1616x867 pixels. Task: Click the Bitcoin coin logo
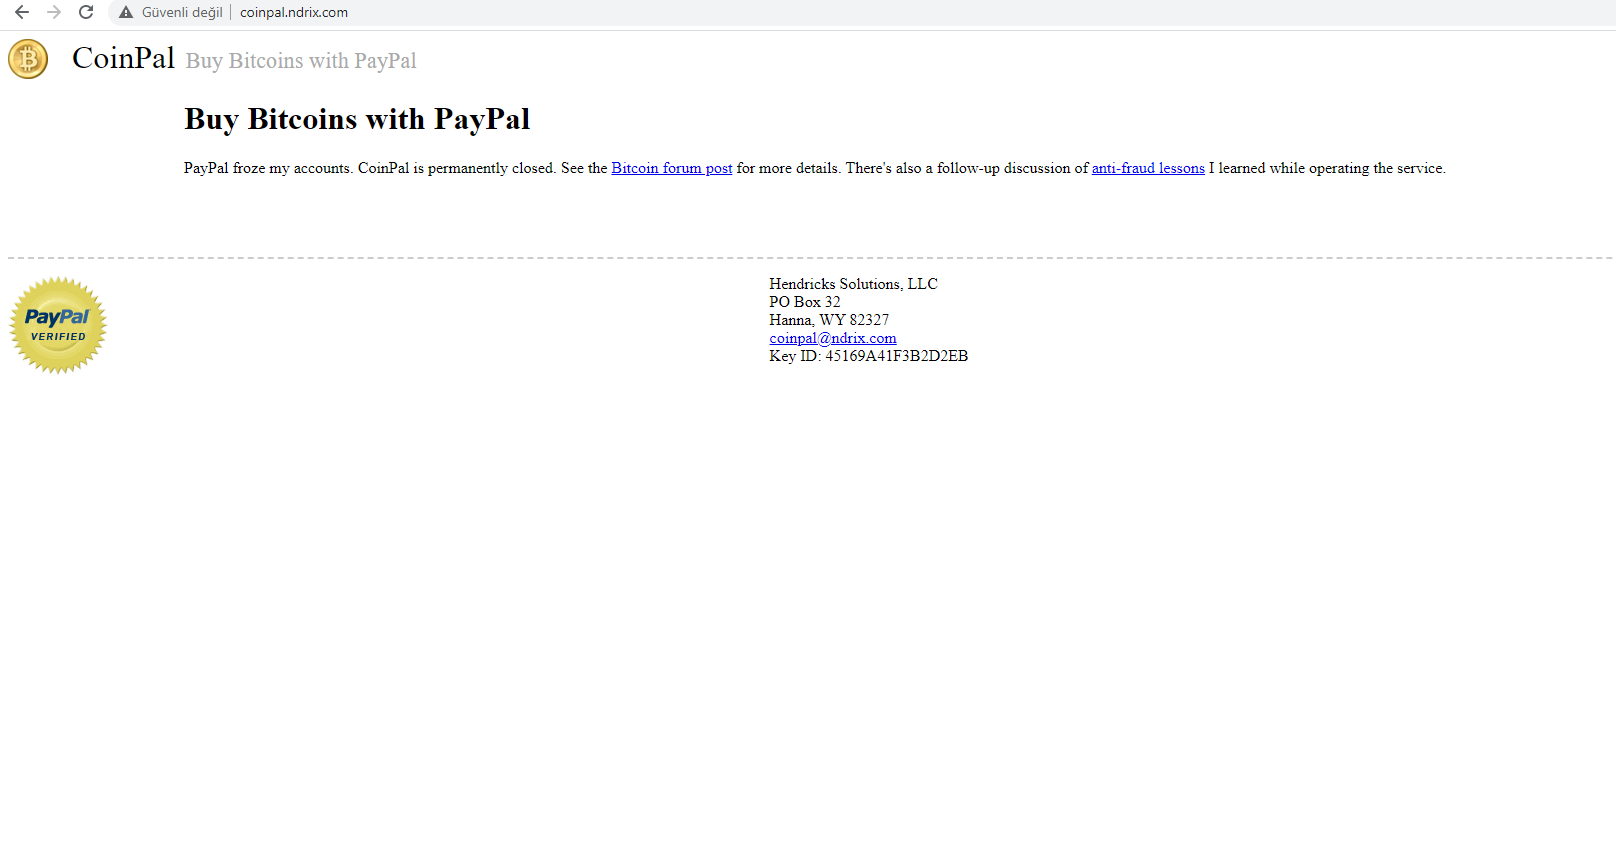(28, 59)
